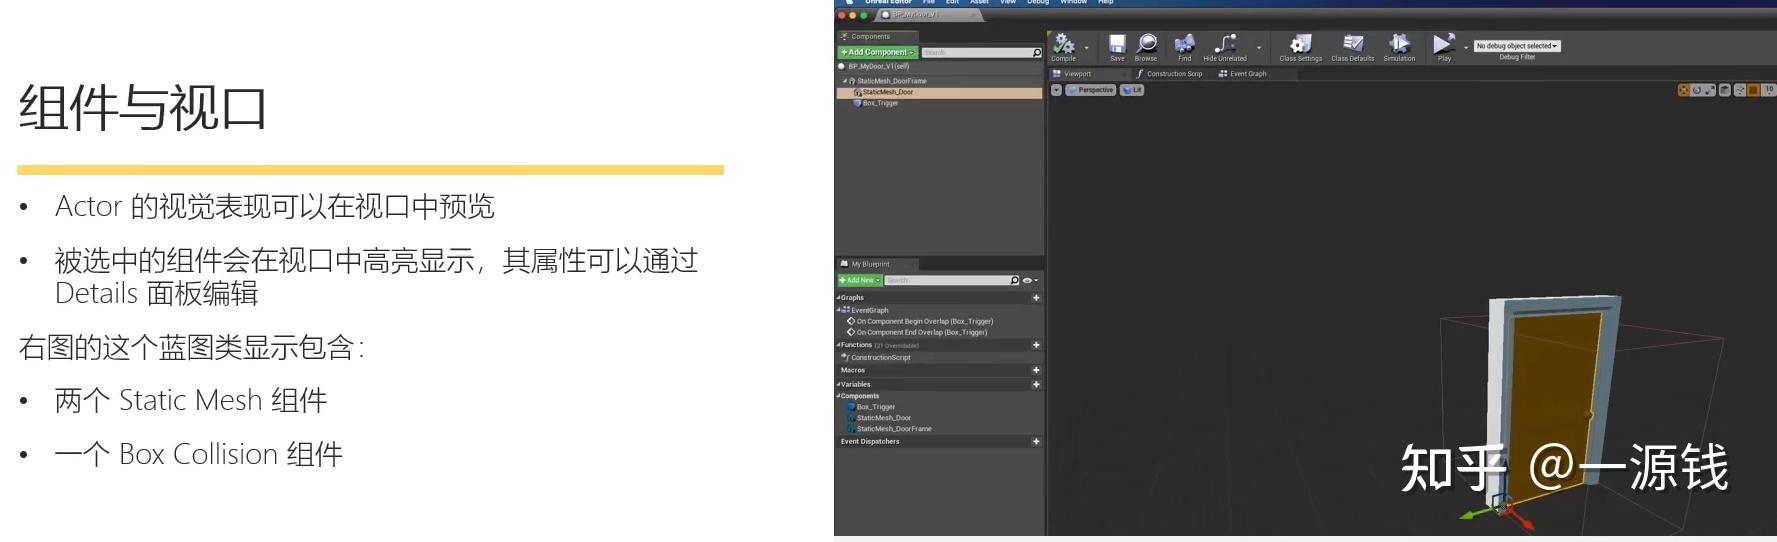This screenshot has height=542, width=1777.
Task: Open the View menu
Action: 1008,2
